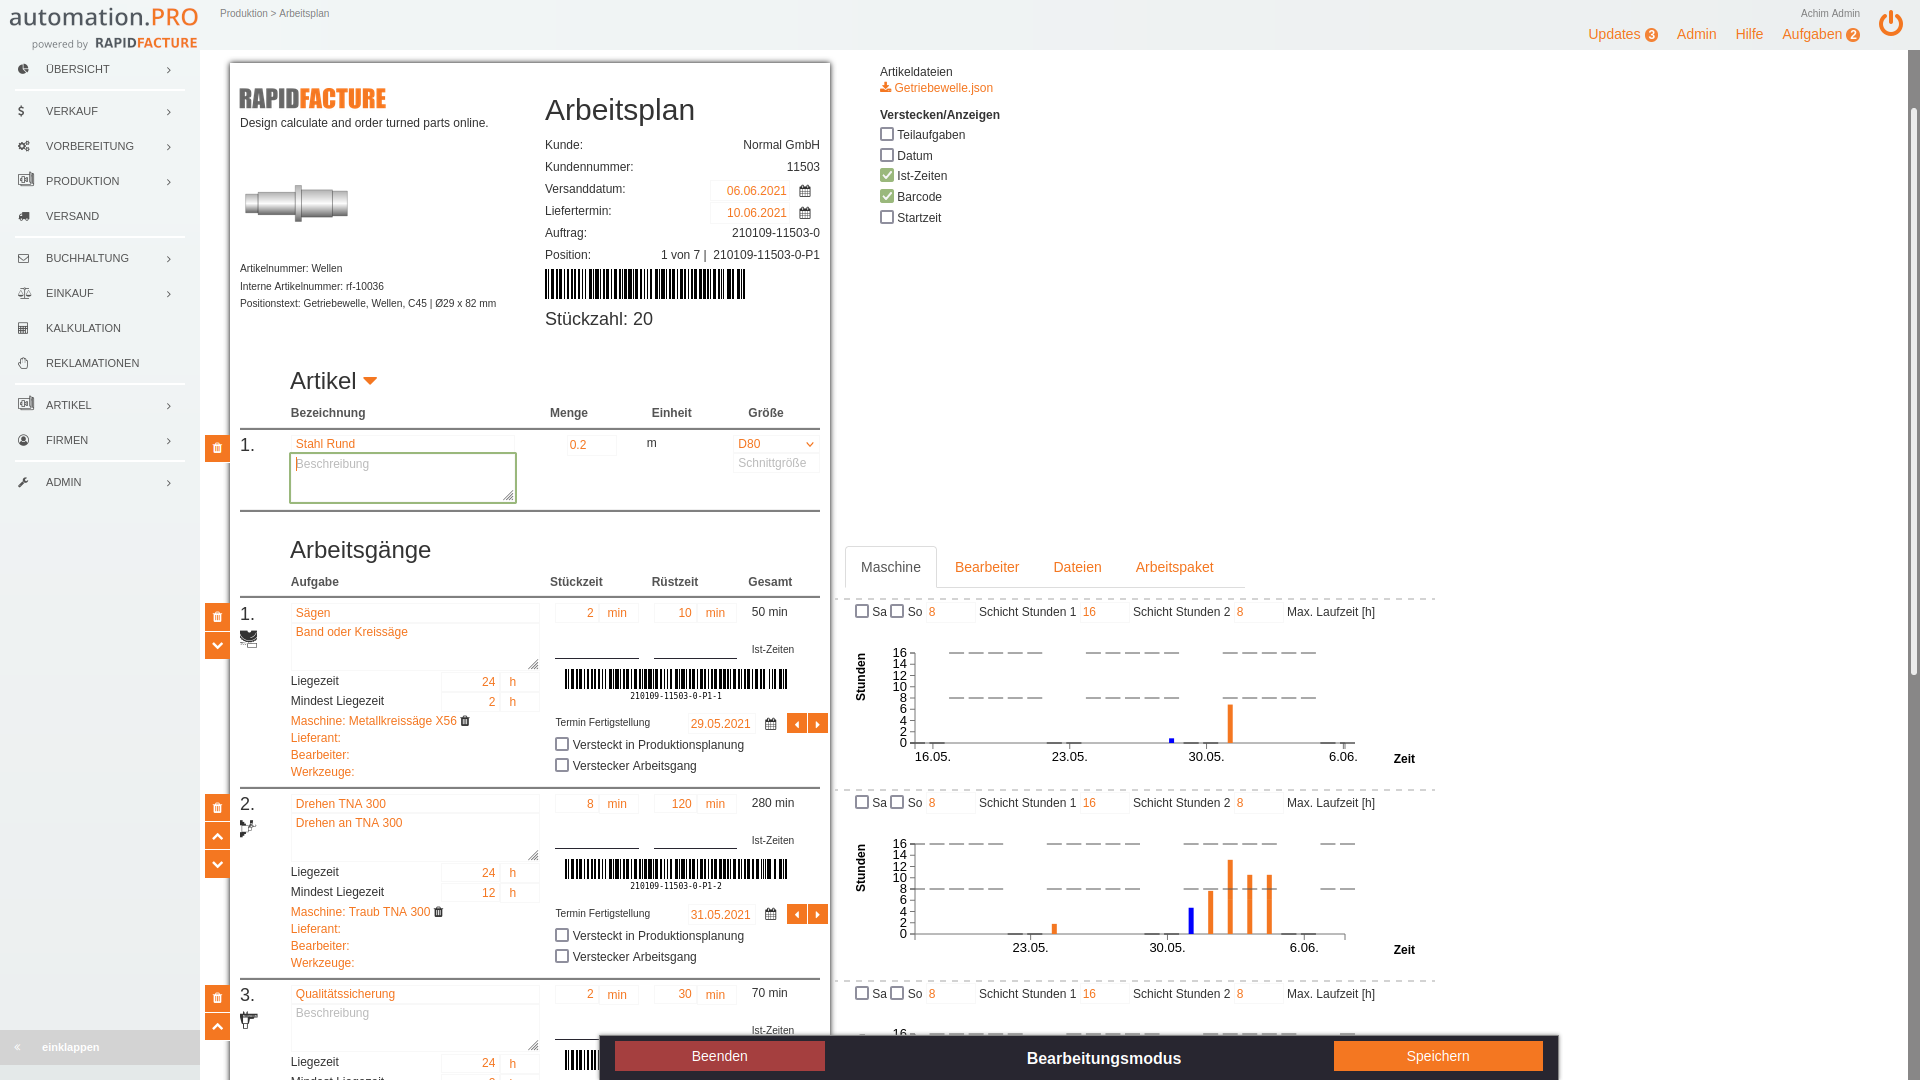This screenshot has height=1080, width=1920.
Task: Open Liefertermin calendar picker
Action: (x=805, y=213)
